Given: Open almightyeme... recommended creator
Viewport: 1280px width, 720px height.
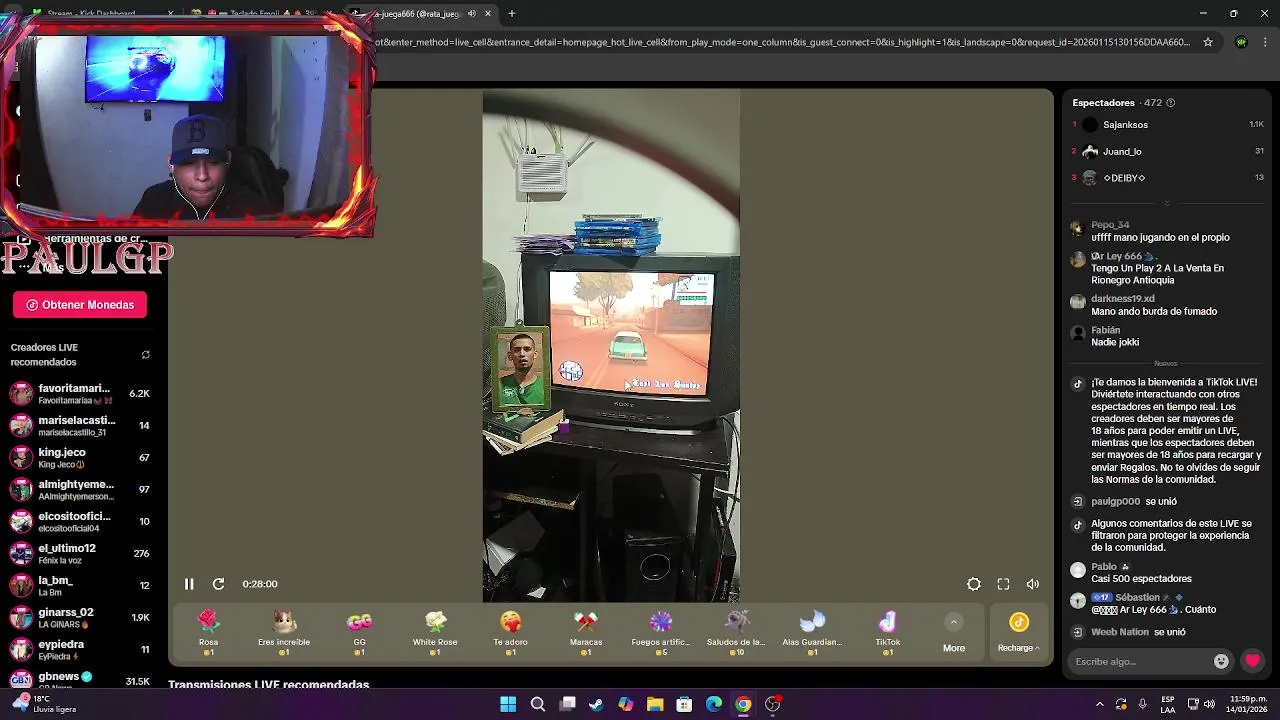Looking at the screenshot, I should pyautogui.click(x=80, y=490).
